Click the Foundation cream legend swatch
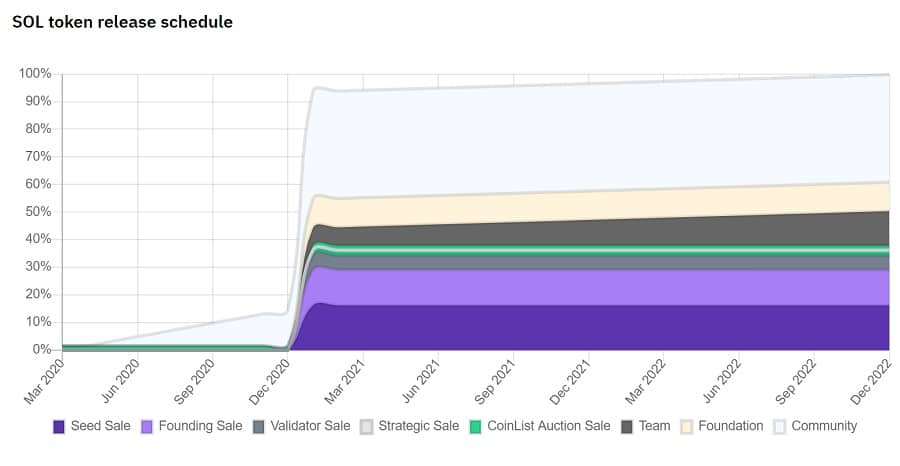 point(686,426)
